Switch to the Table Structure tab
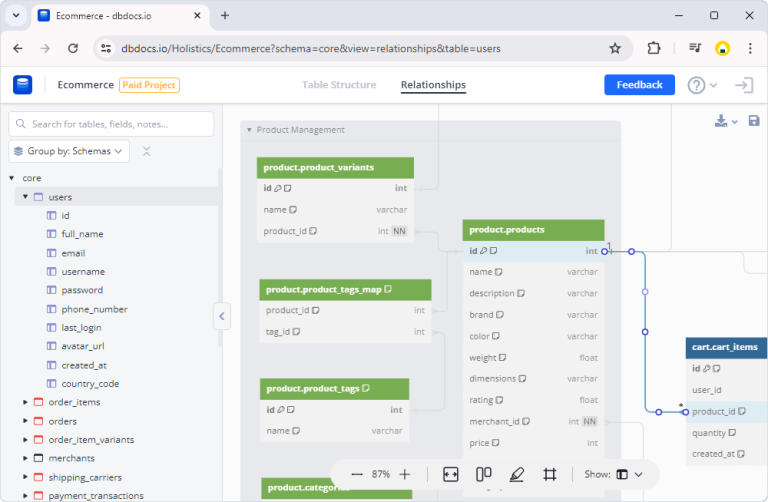Screen dimensions: 768x502 pos(339,85)
